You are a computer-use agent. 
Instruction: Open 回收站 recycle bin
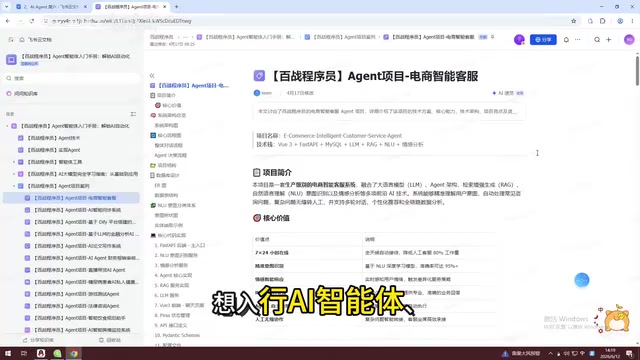point(110,340)
